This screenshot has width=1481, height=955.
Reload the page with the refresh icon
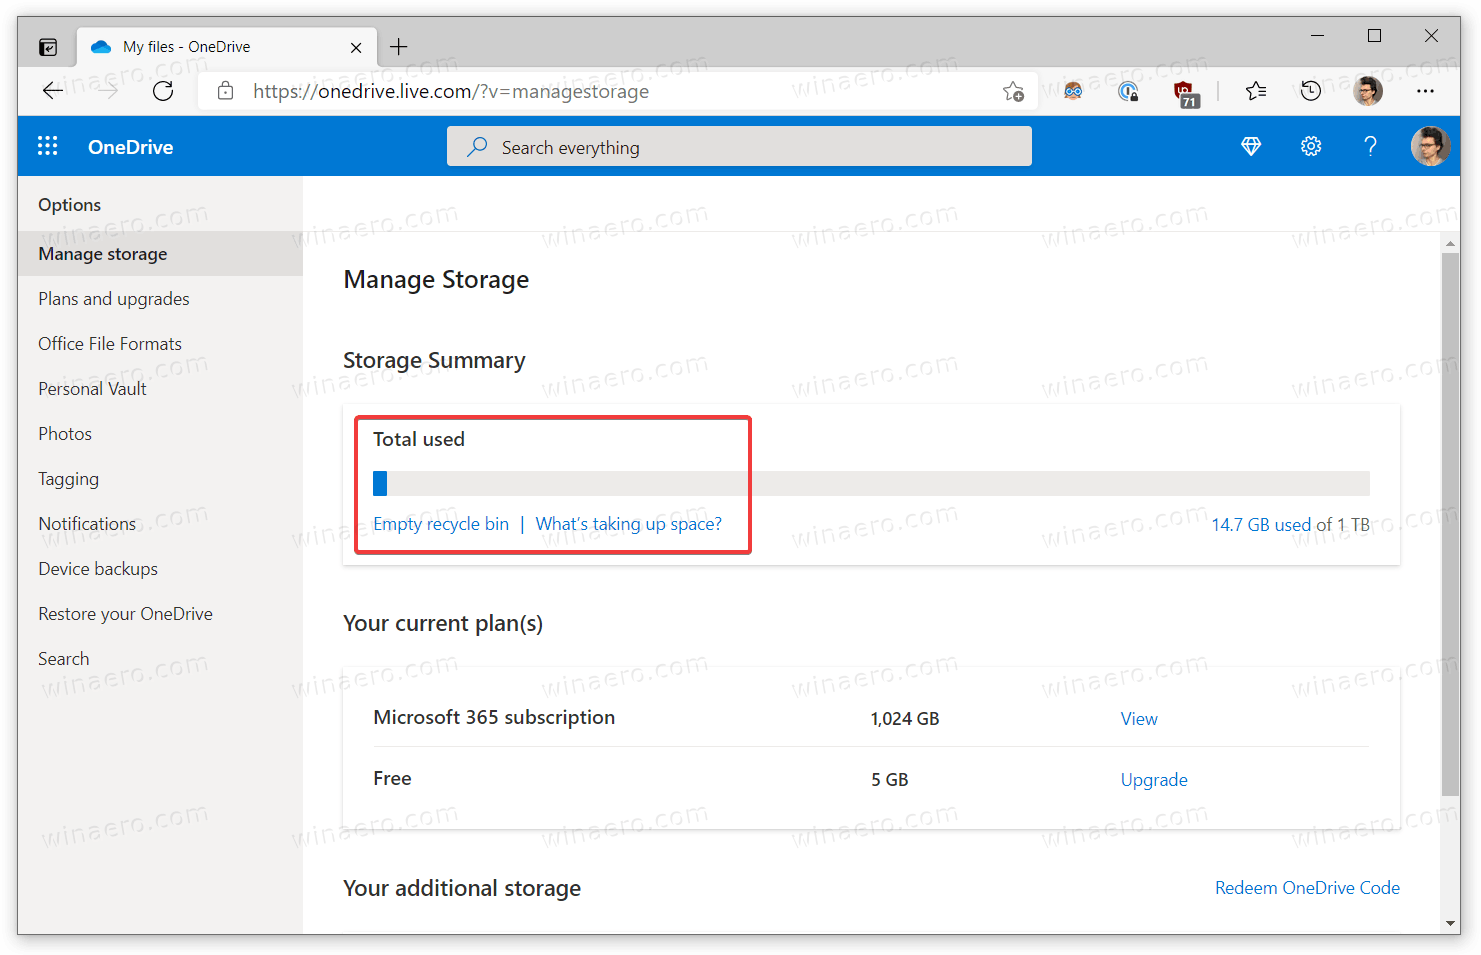[x=163, y=90]
